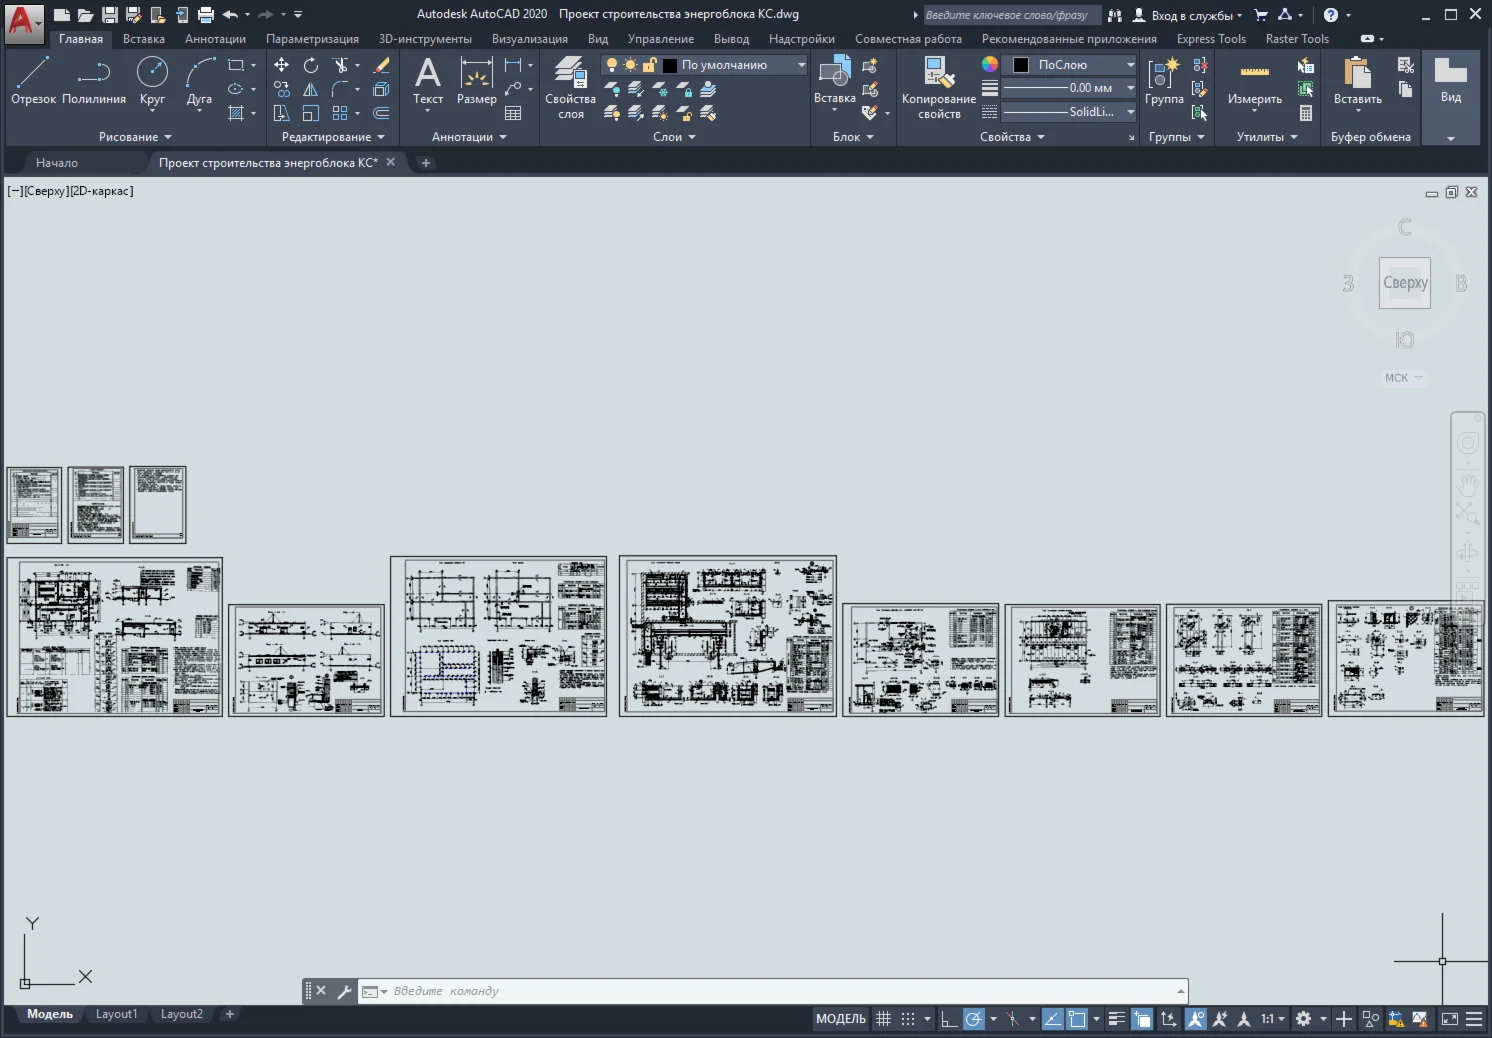
Task: Click Копирование свойств match properties
Action: pyautogui.click(x=938, y=88)
